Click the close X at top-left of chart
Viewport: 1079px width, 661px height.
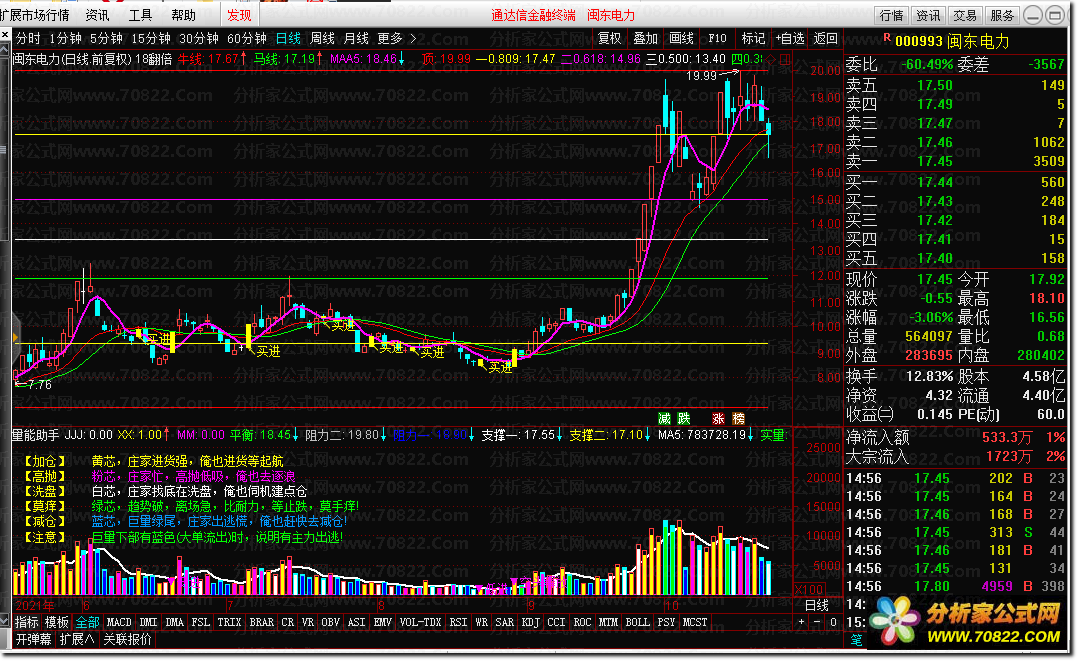pyautogui.click(x=5, y=34)
